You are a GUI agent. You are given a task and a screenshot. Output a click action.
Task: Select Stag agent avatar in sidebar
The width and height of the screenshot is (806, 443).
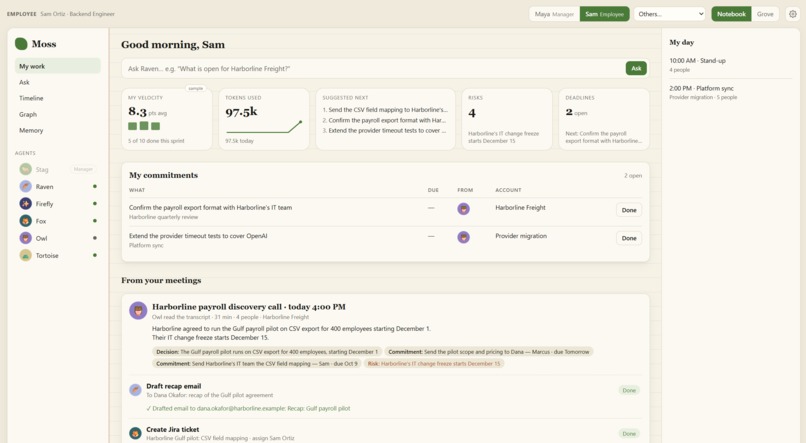[x=26, y=169]
